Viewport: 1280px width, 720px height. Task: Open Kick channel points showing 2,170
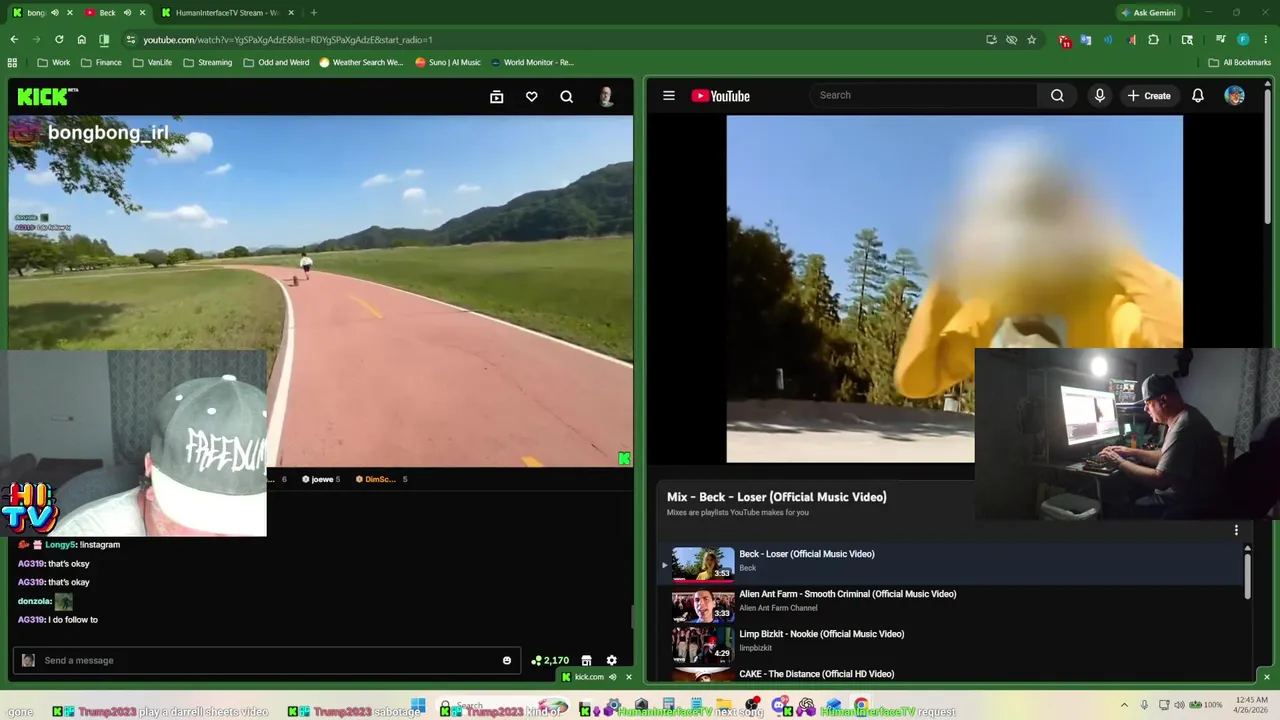click(x=550, y=660)
